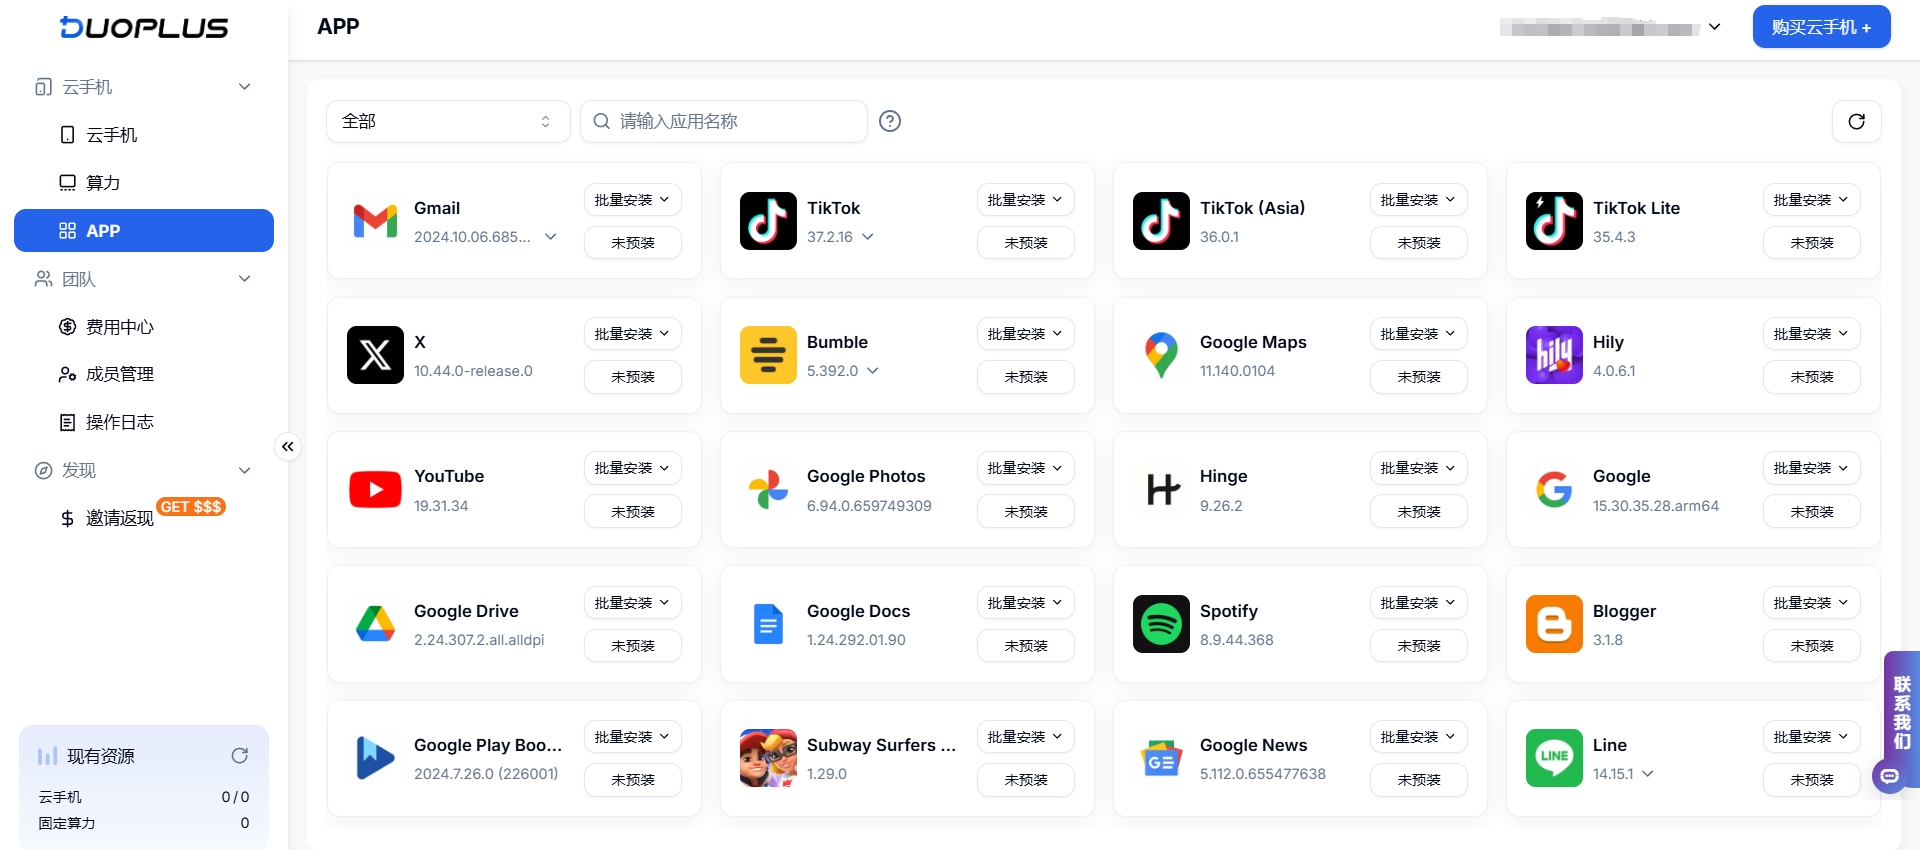Expand the TikTok 37.2.16 version dropdown
1920x850 pixels.
pyautogui.click(x=868, y=237)
